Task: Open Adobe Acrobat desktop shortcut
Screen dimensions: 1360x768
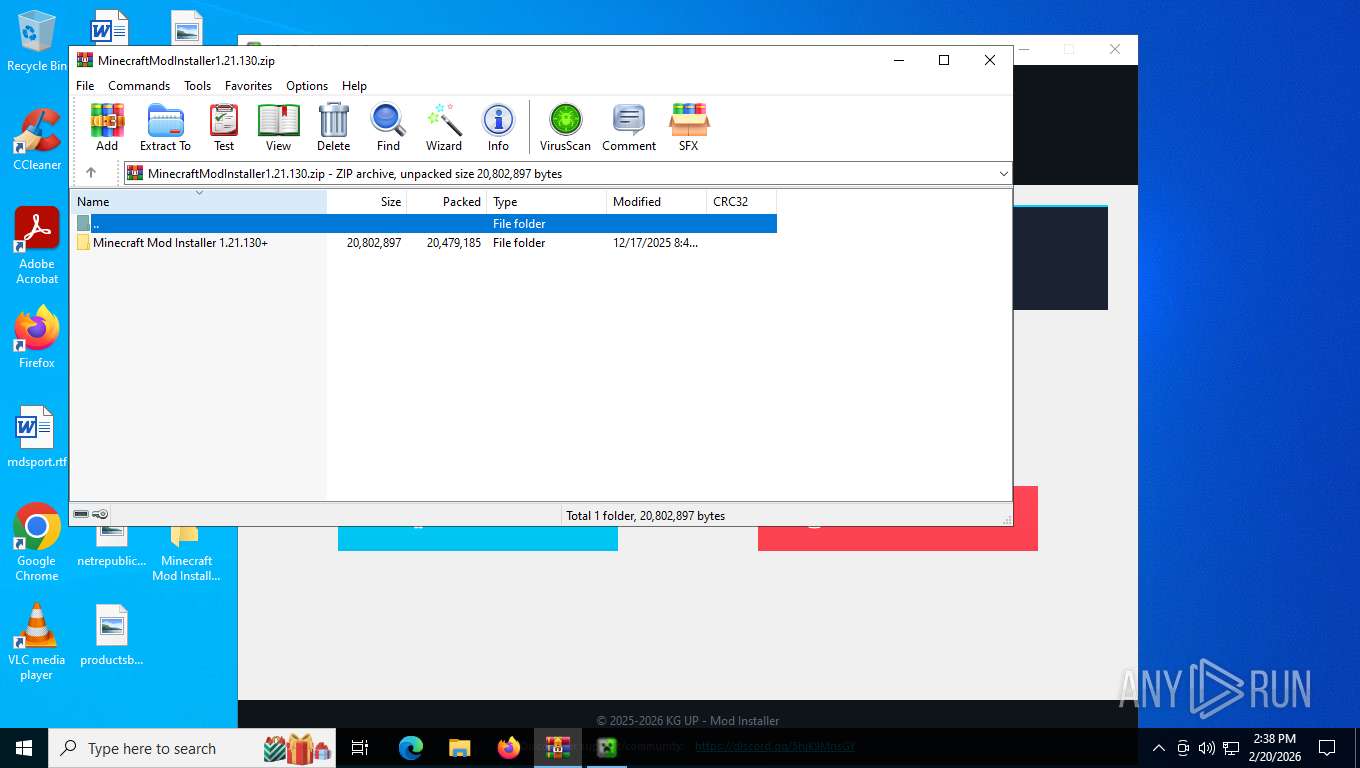Action: (37, 246)
